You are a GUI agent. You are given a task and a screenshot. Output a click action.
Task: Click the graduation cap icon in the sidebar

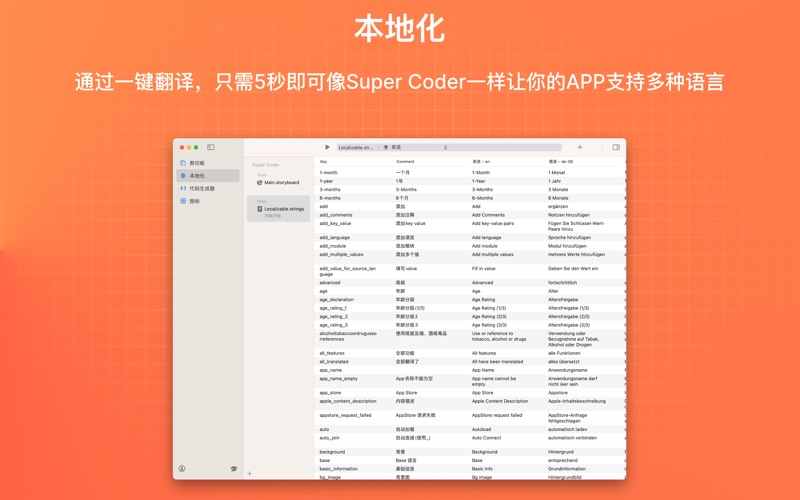click(234, 468)
